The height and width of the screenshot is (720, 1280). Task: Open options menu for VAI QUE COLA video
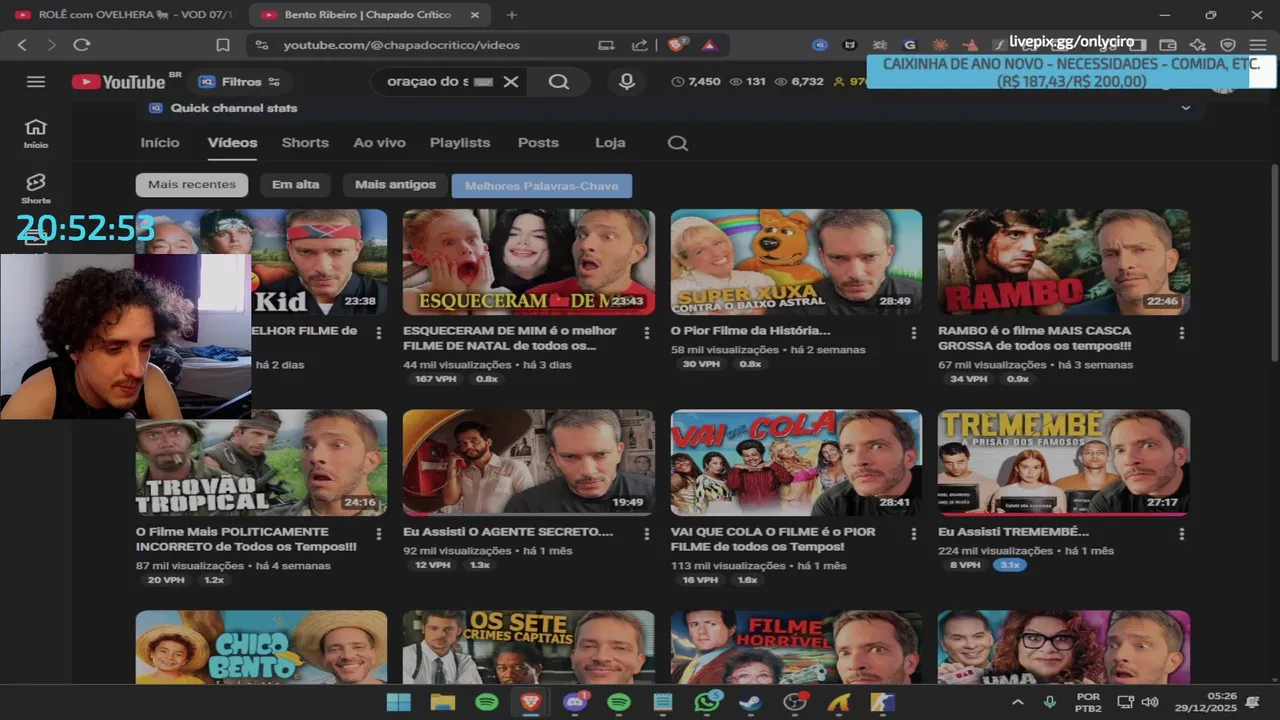click(914, 534)
